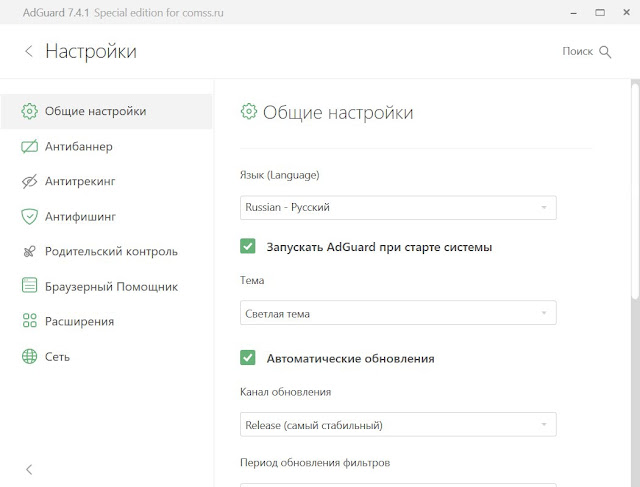Click the search magnifier icon
The image size is (640, 487).
pyautogui.click(x=605, y=52)
